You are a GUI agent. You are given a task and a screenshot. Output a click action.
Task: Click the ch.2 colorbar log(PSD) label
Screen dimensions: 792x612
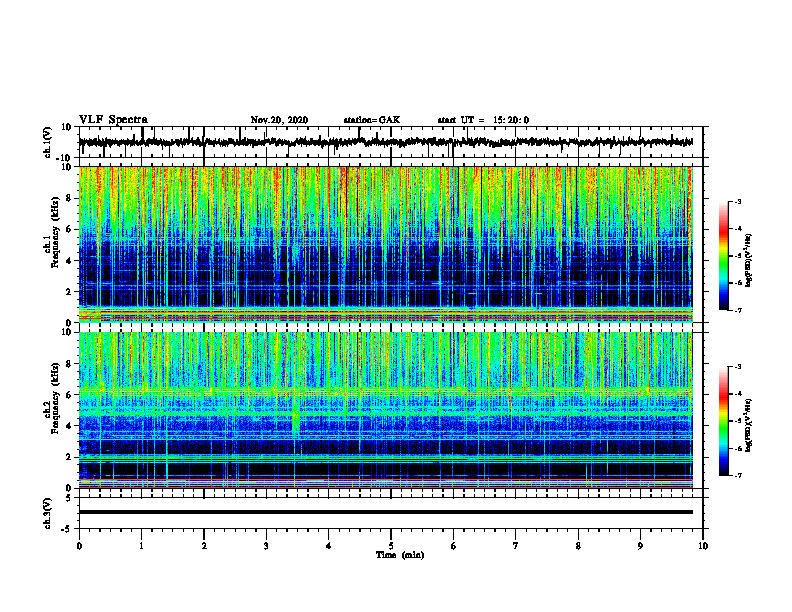click(x=749, y=425)
